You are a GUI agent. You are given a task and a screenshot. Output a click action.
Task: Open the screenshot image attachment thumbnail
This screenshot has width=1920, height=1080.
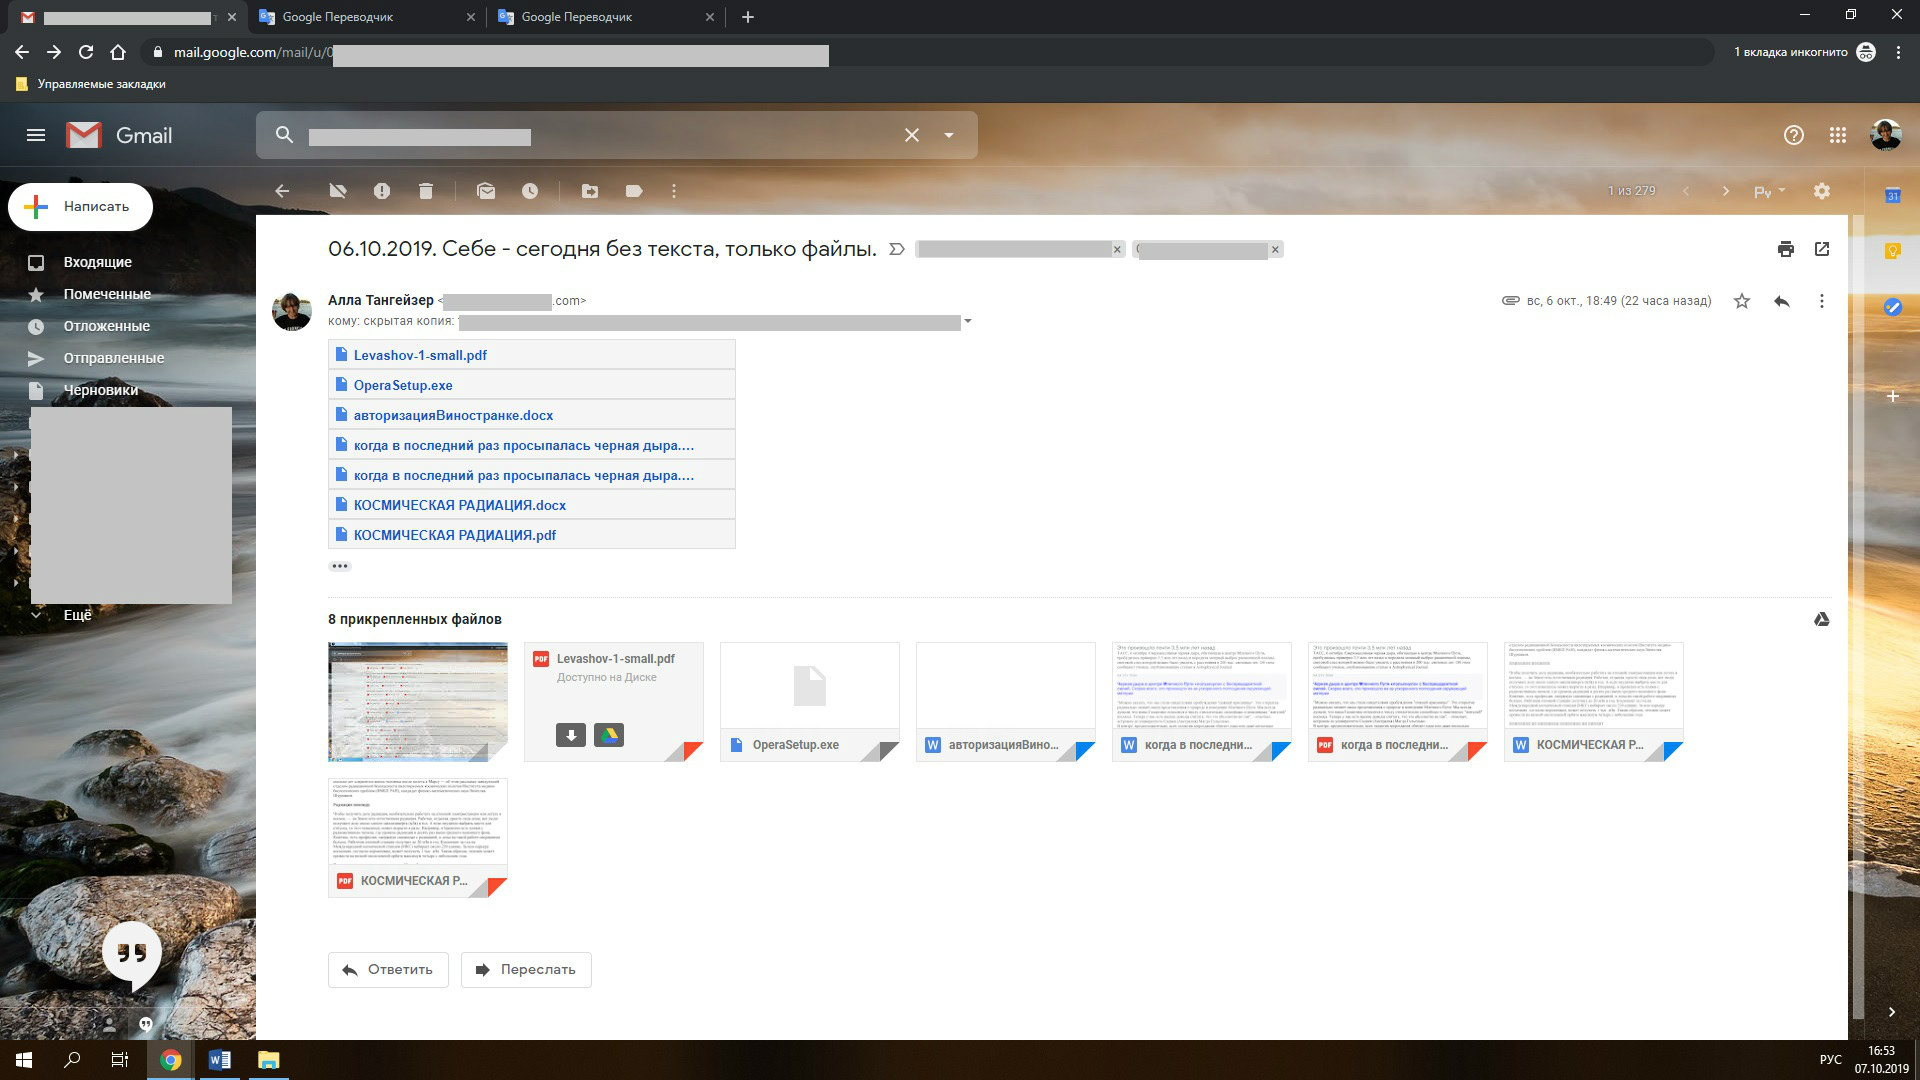point(418,702)
